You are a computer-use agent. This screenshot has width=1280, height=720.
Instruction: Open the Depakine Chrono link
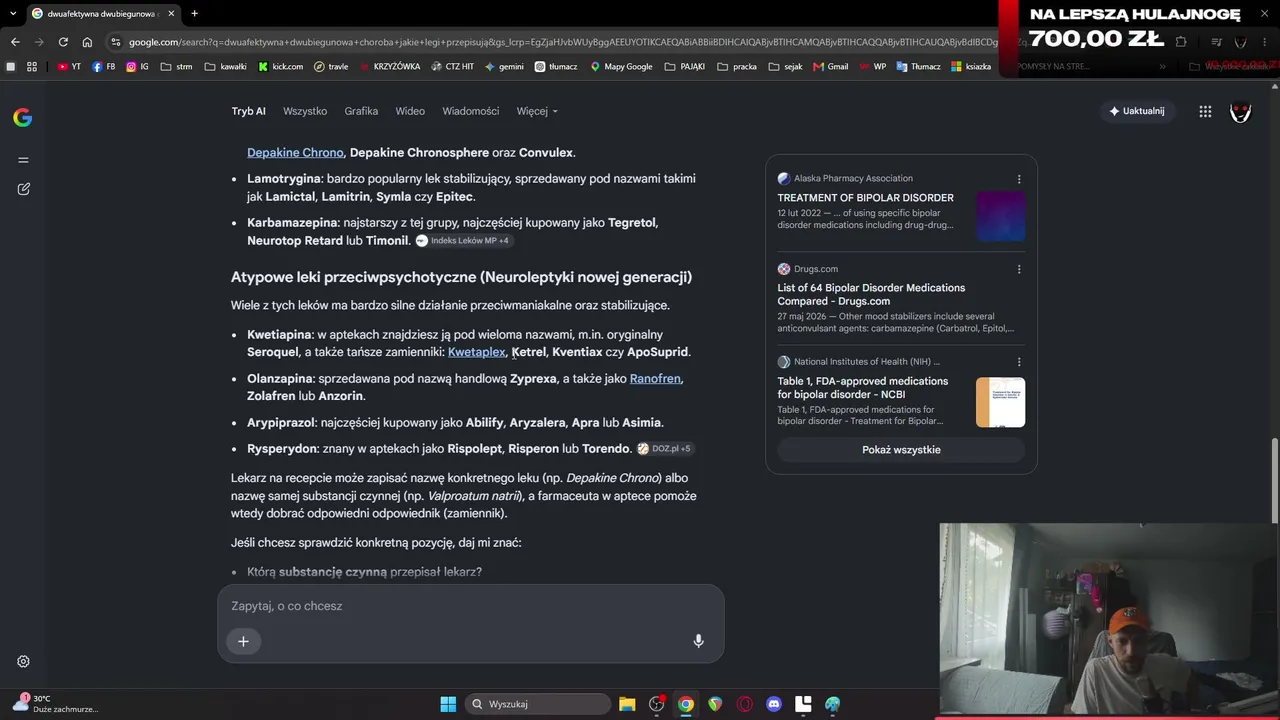[x=295, y=153]
